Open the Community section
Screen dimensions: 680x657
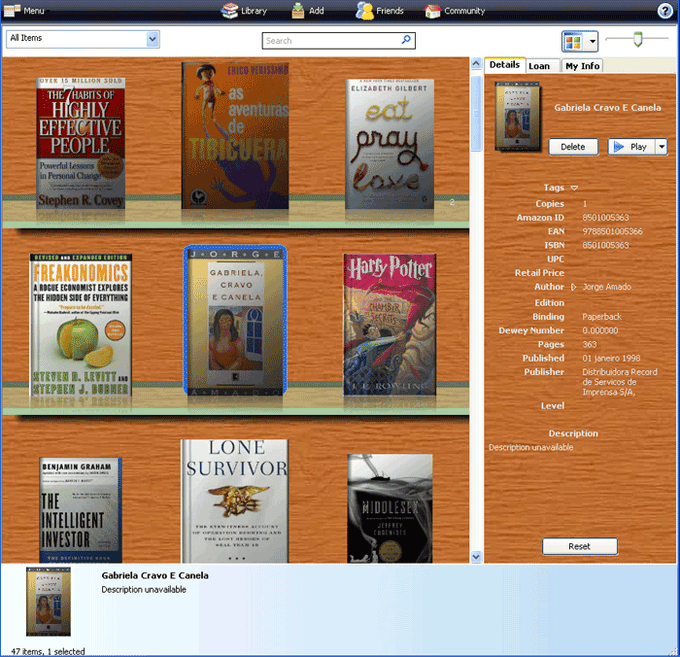click(x=454, y=11)
